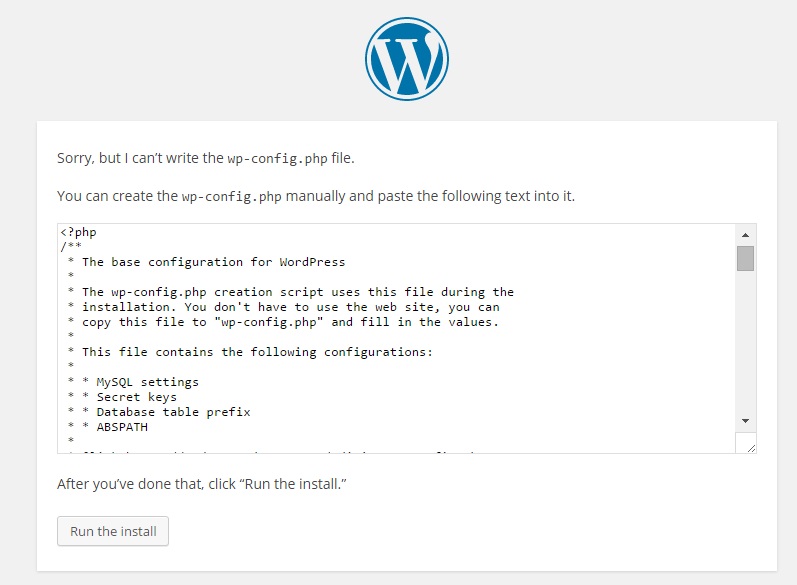Viewport: 797px width, 585px height.
Task: Click the 'After you've done that' instruction text
Action: pyautogui.click(x=202, y=484)
